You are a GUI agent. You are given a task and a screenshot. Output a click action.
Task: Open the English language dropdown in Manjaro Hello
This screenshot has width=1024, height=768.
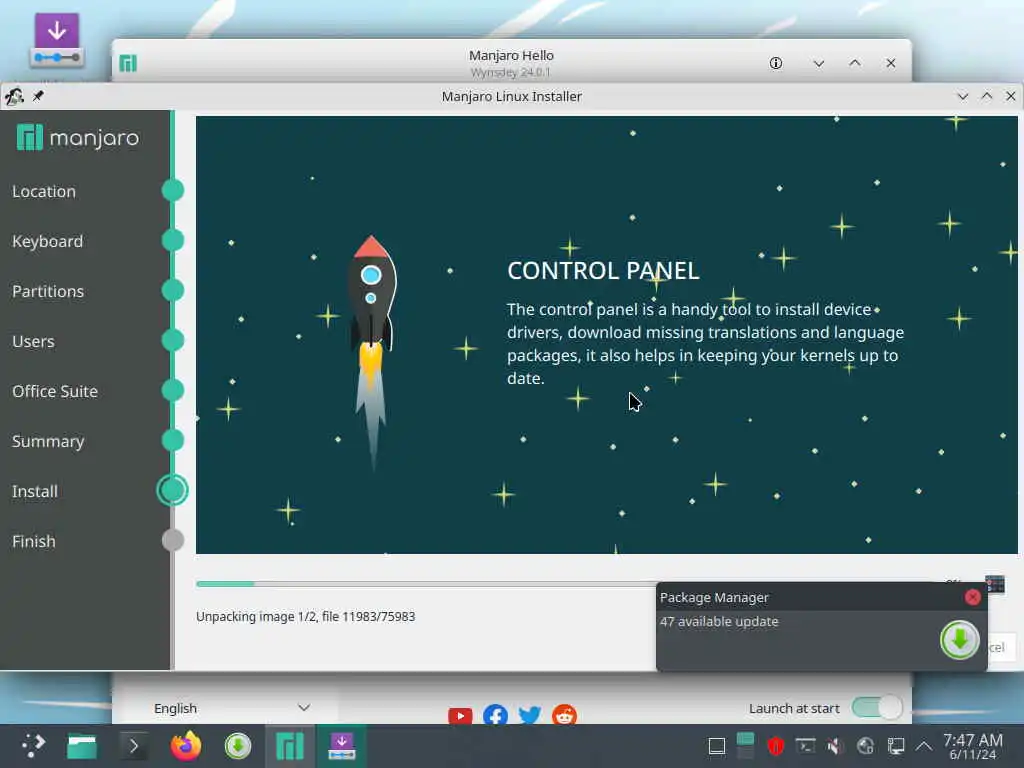(x=232, y=708)
